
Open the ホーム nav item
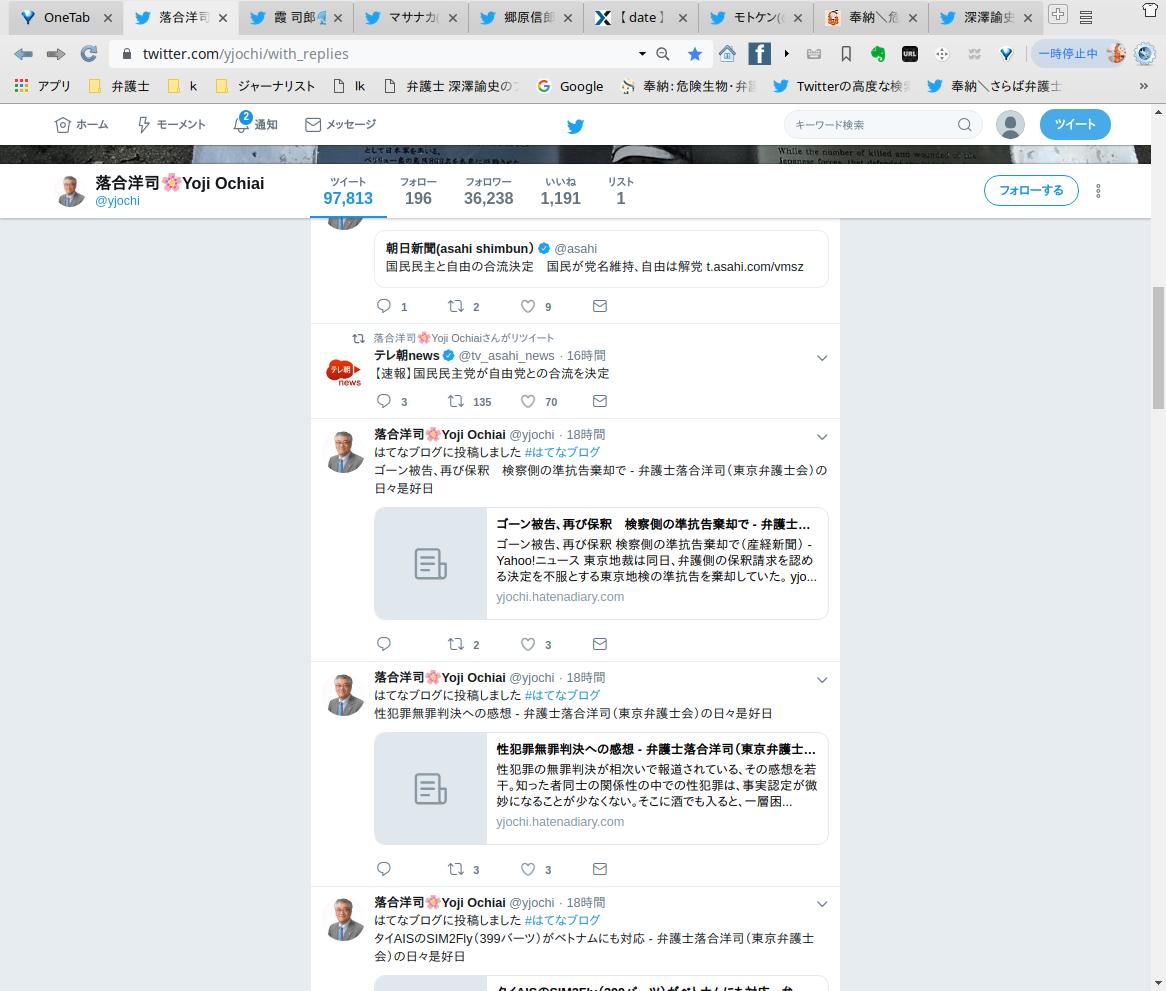point(82,124)
